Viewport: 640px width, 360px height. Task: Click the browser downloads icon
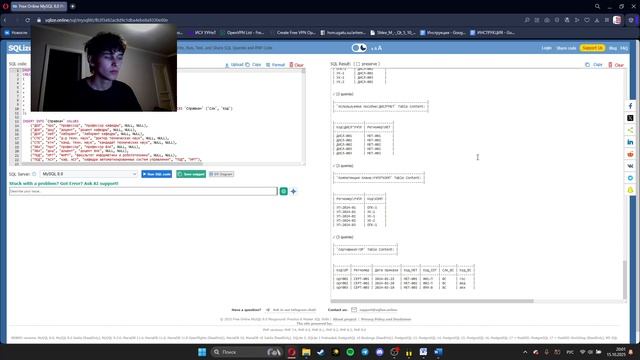pos(597,20)
